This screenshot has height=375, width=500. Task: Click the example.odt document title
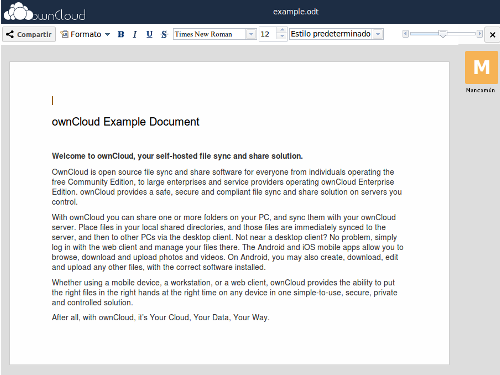(296, 12)
